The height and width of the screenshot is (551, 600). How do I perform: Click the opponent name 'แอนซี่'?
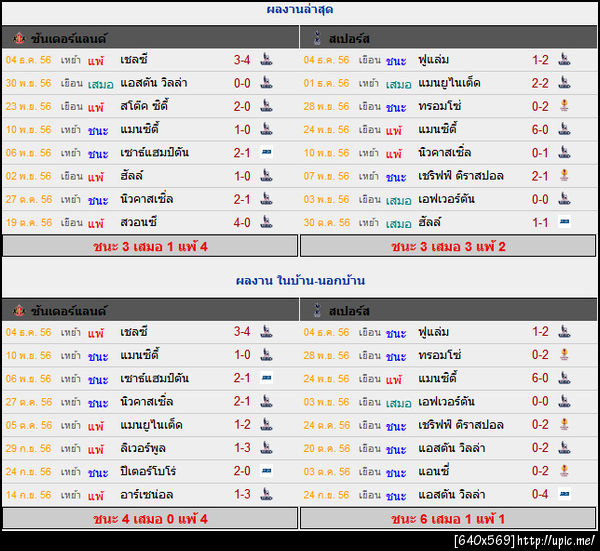pyautogui.click(x=434, y=471)
